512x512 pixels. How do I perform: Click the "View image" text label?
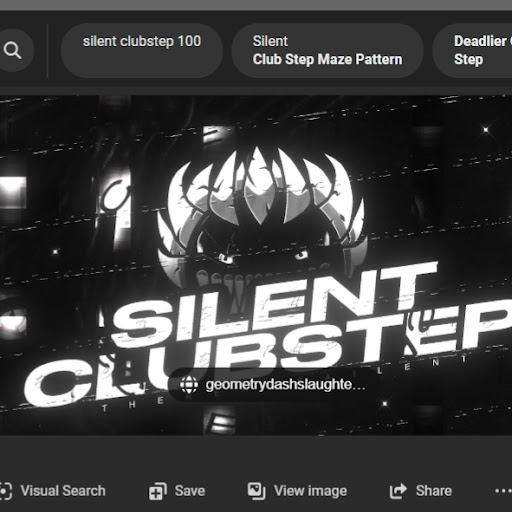coord(310,491)
